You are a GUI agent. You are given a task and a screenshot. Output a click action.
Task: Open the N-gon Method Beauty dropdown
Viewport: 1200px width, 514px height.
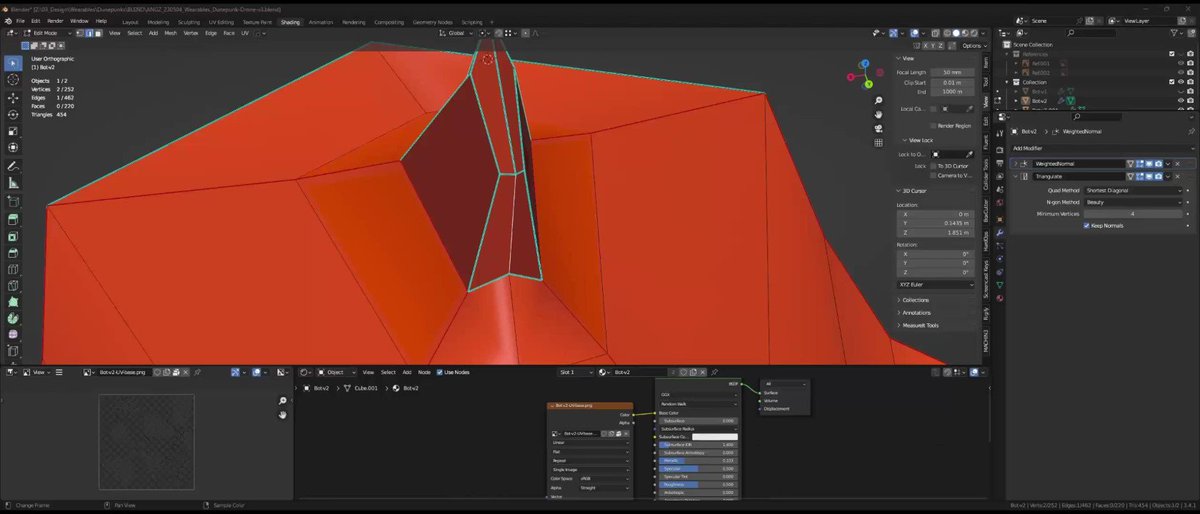click(1134, 202)
